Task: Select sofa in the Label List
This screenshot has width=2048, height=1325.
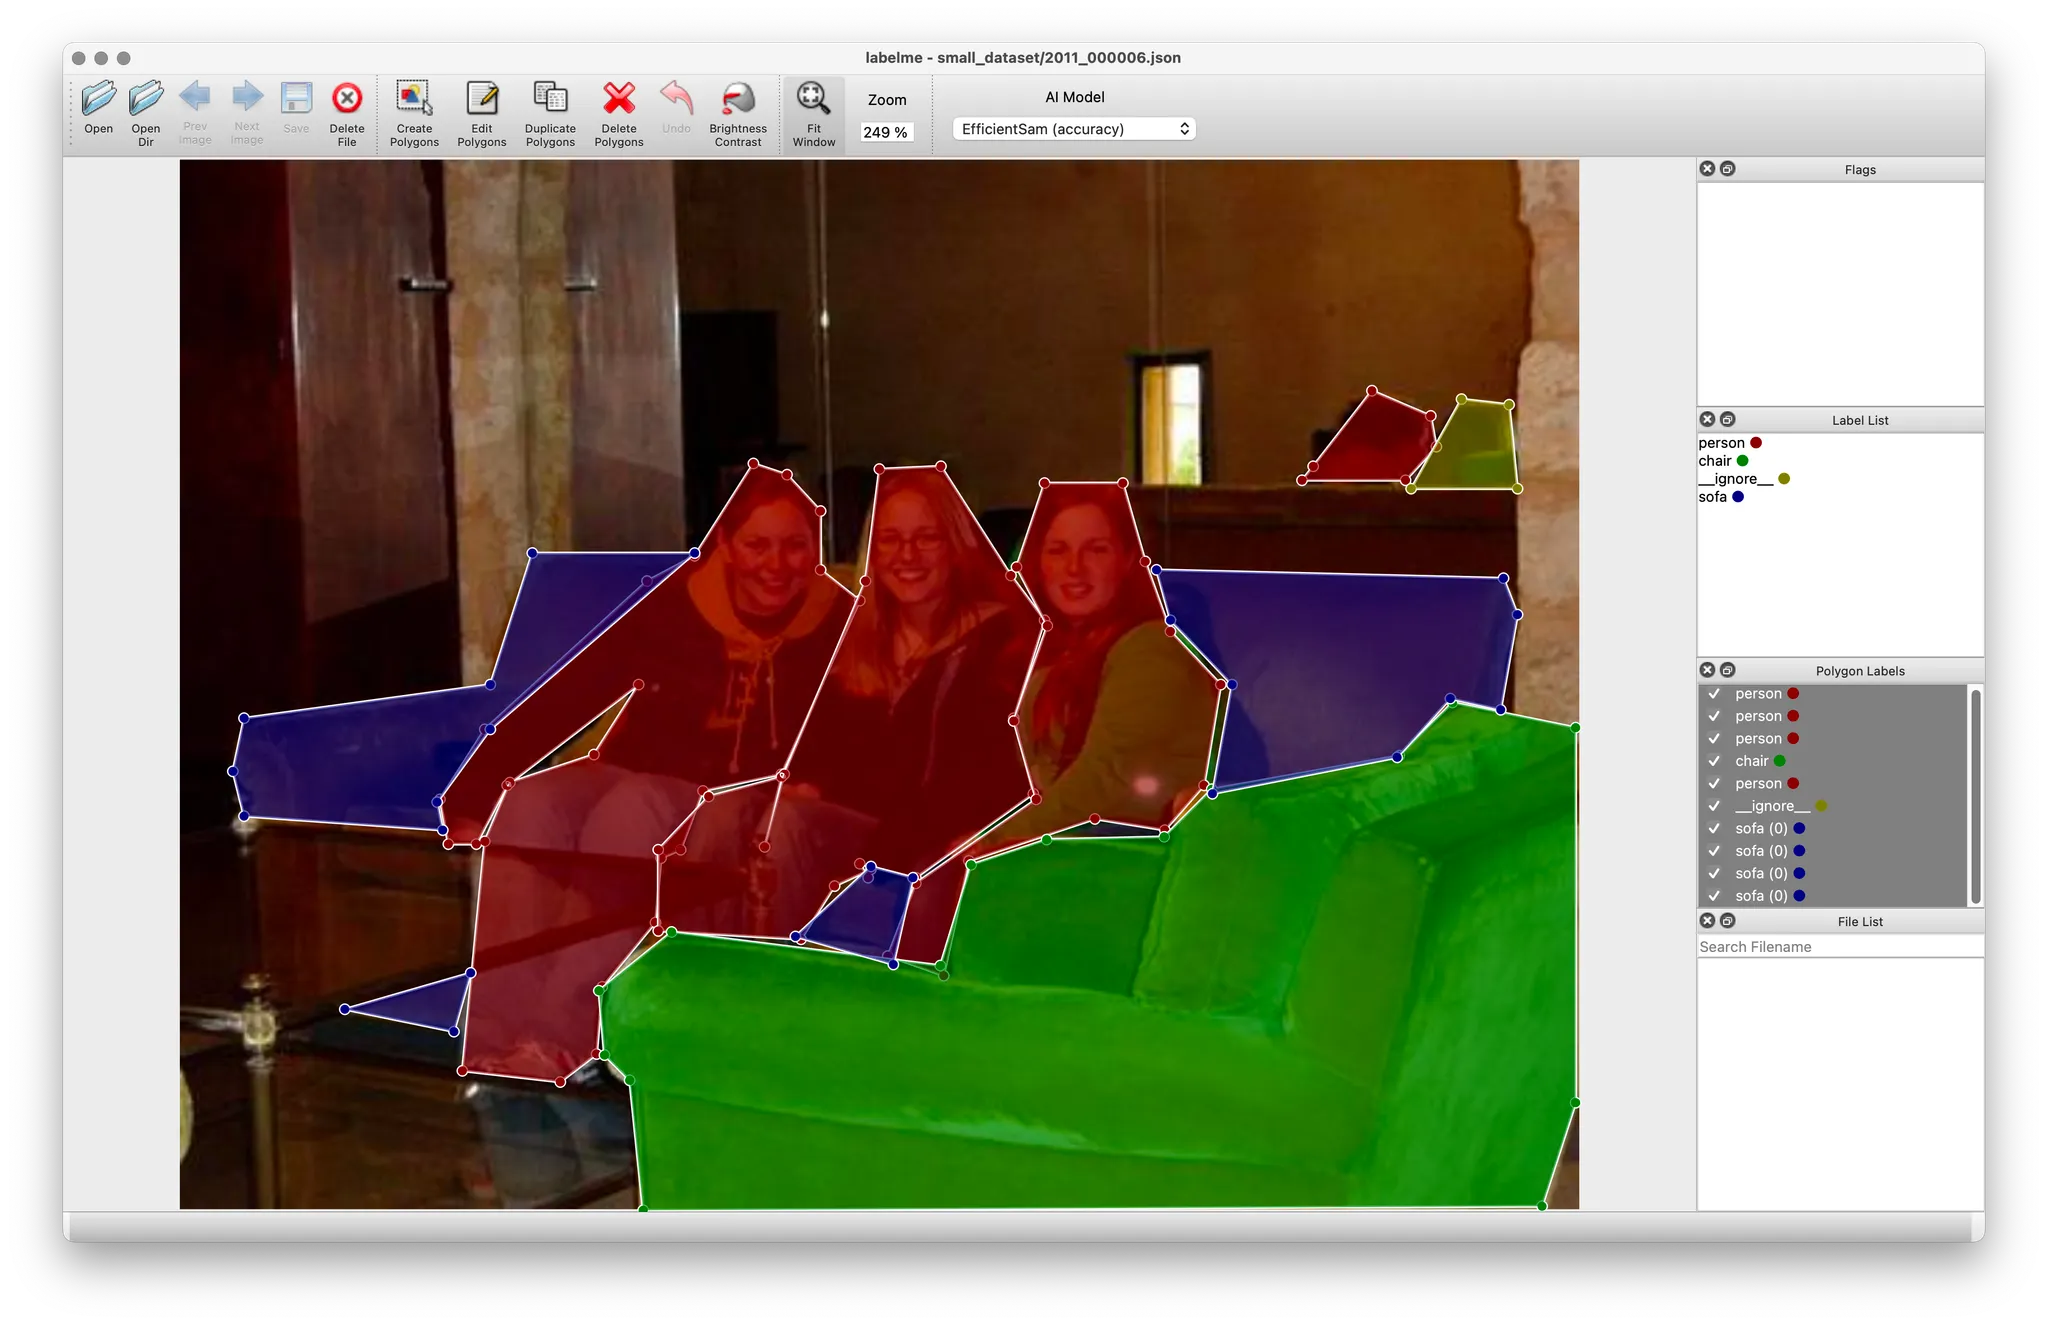Action: tap(1713, 497)
